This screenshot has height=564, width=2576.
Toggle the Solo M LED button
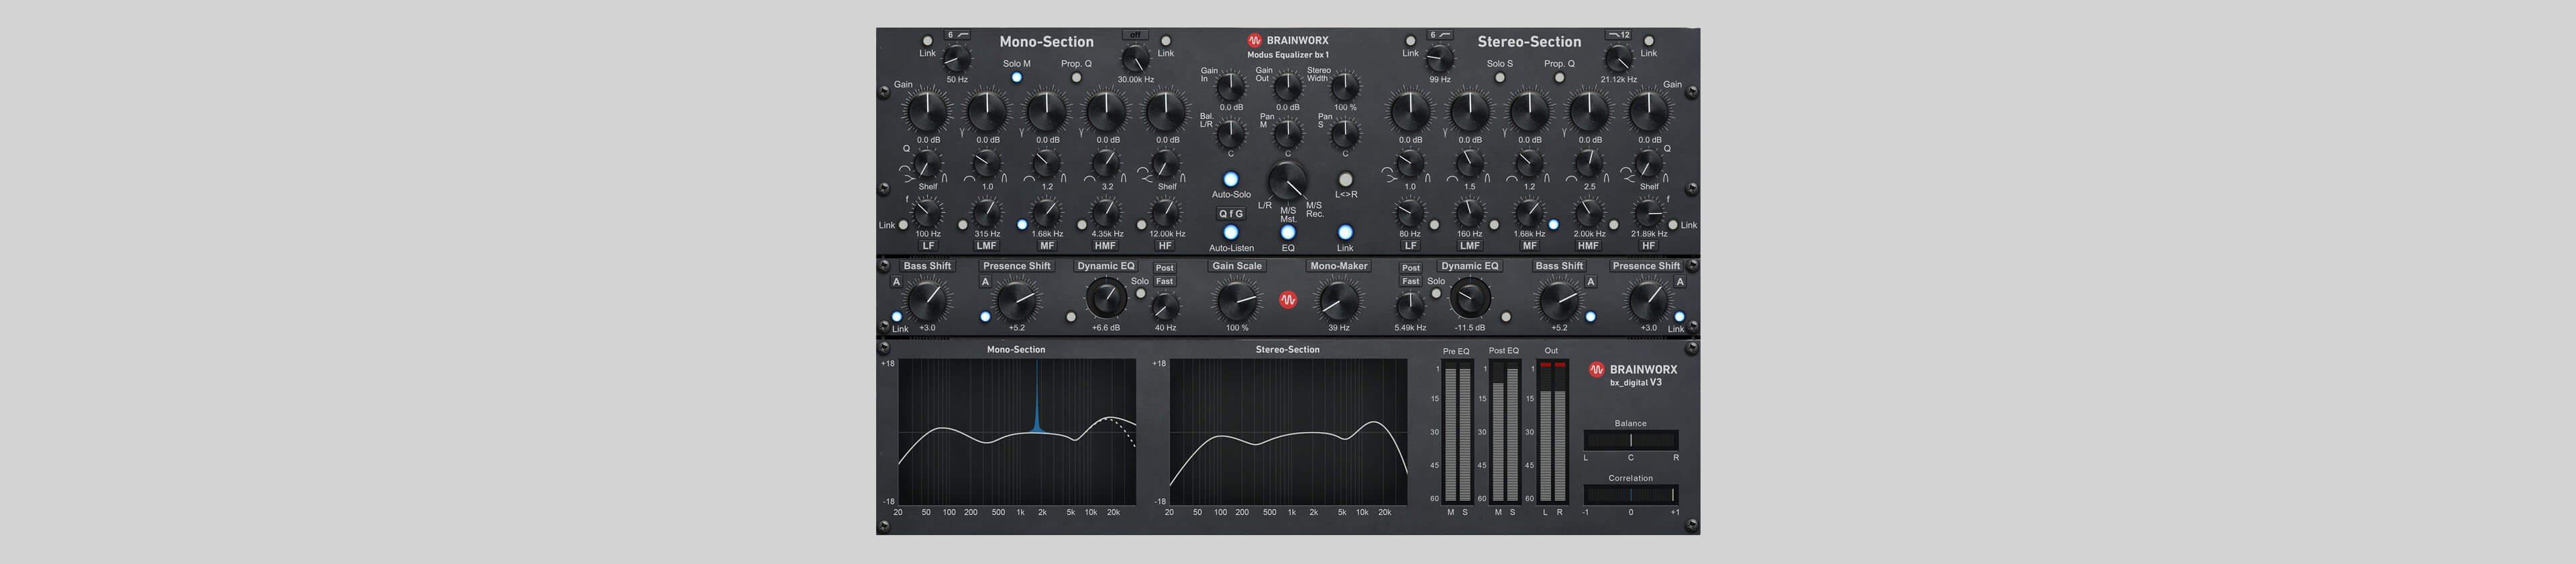coord(1017,77)
